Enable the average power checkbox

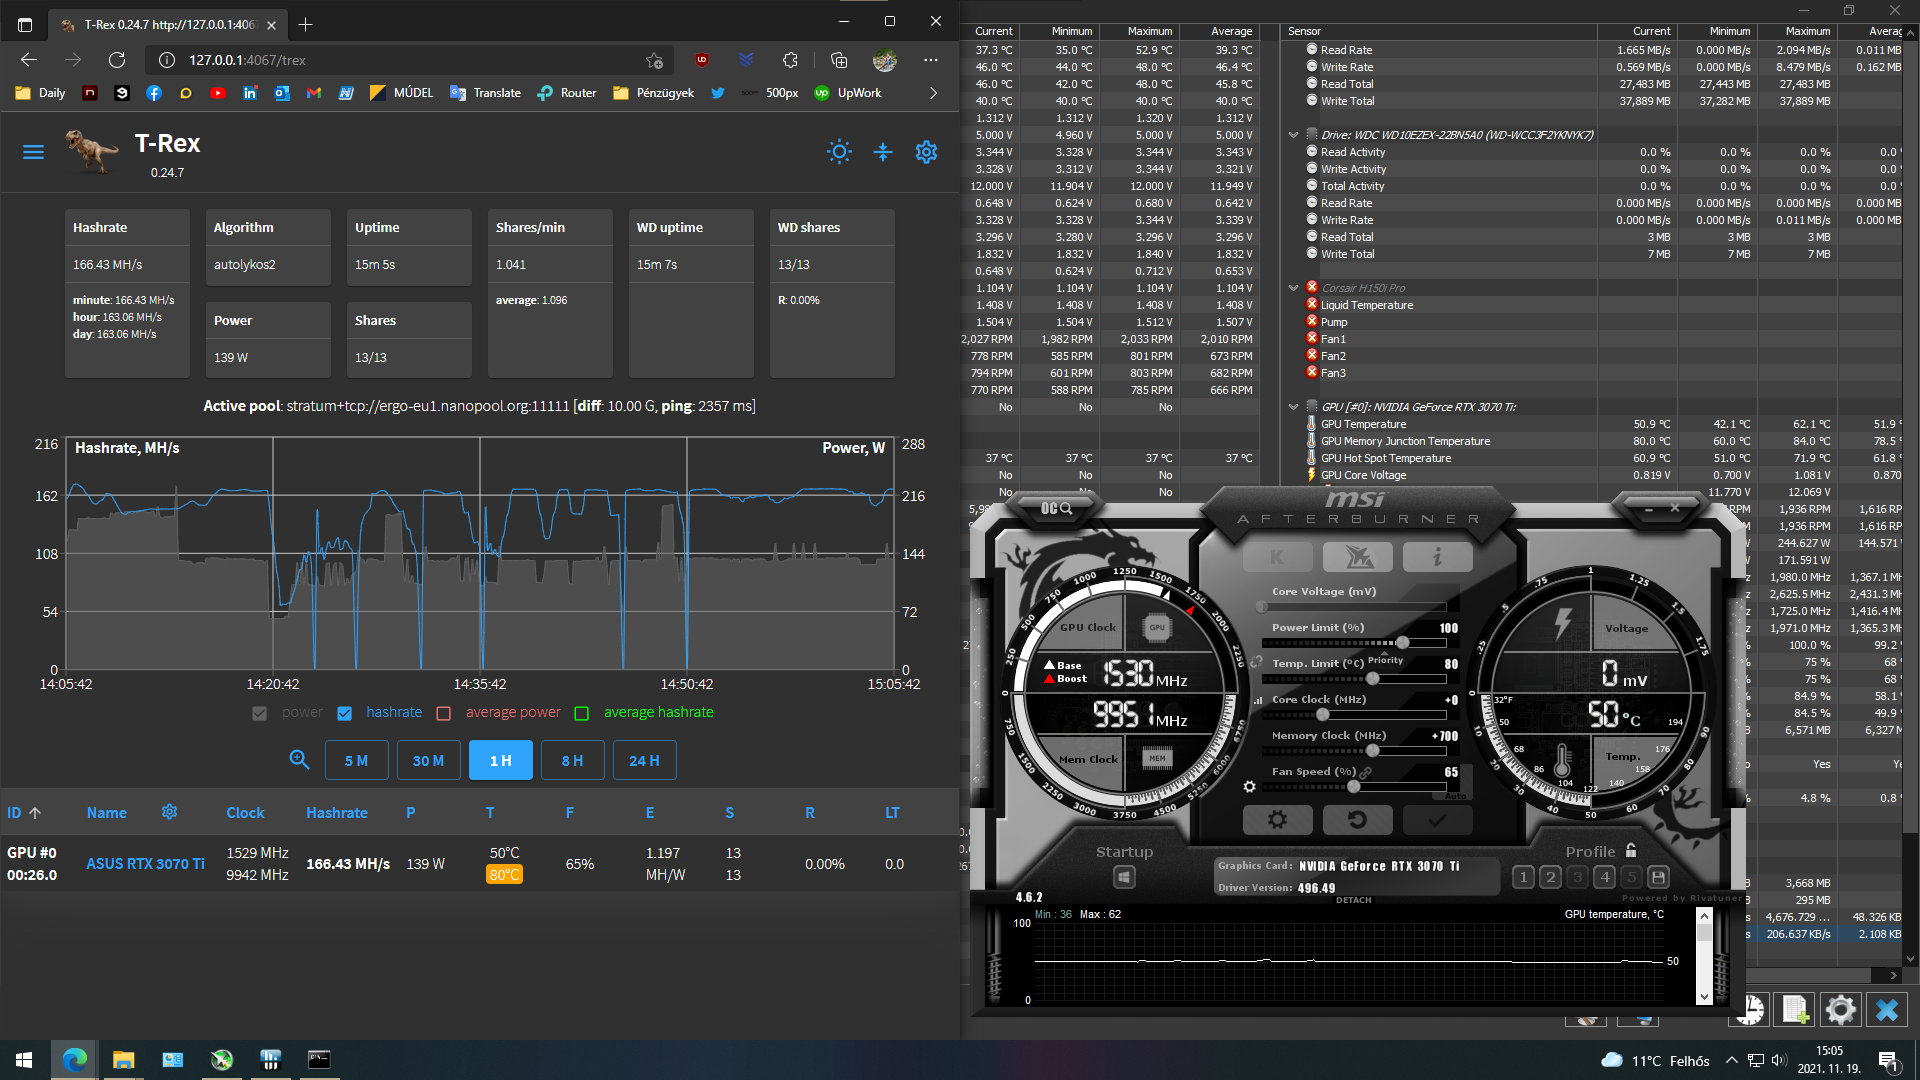click(444, 713)
